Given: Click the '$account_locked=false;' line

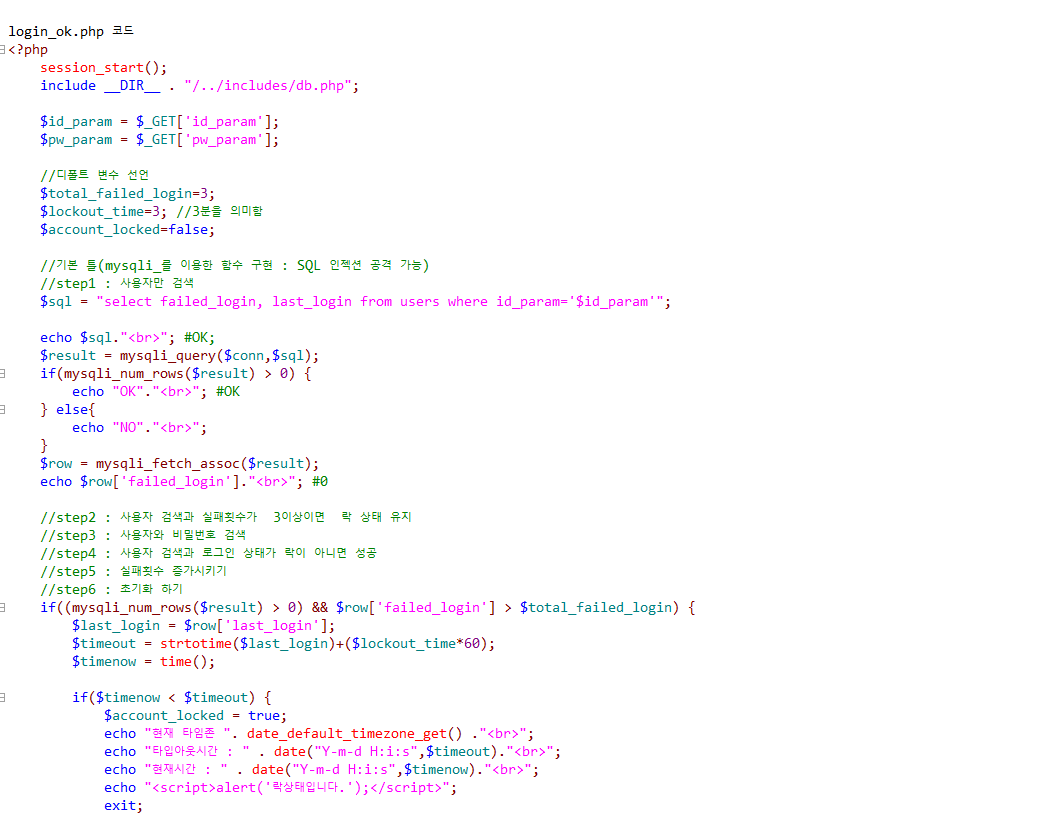Looking at the screenshot, I should (127, 230).
